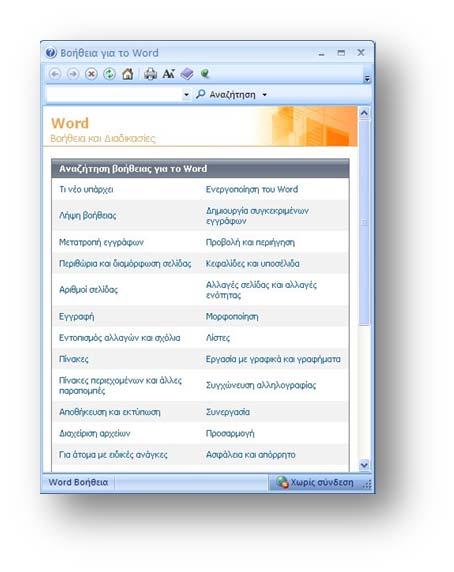Open Για άτομα με ειδικές ανάγκες link
The image size is (454, 572).
click(x=113, y=455)
